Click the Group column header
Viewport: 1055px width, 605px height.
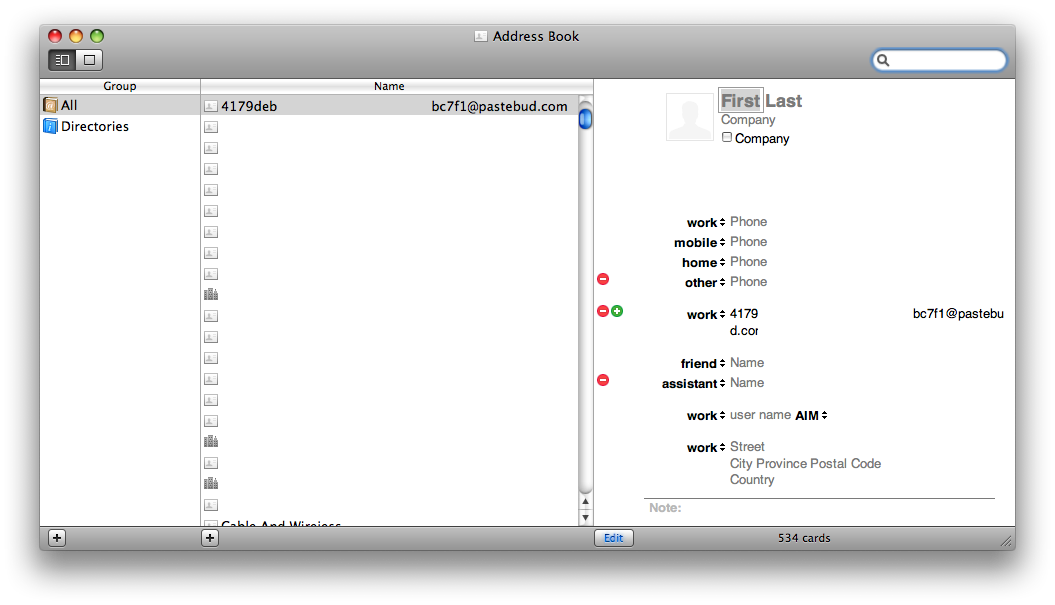(120, 86)
